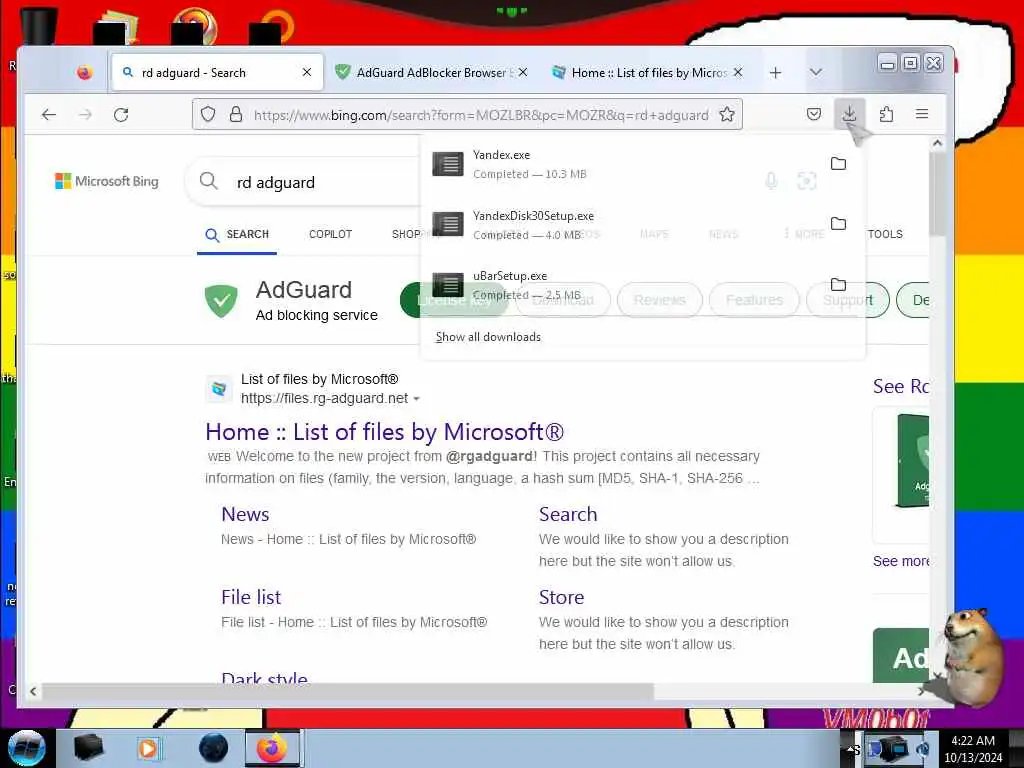Show YandexDisk30Setup.exe in its folder
The image size is (1024, 768).
[x=838, y=224]
